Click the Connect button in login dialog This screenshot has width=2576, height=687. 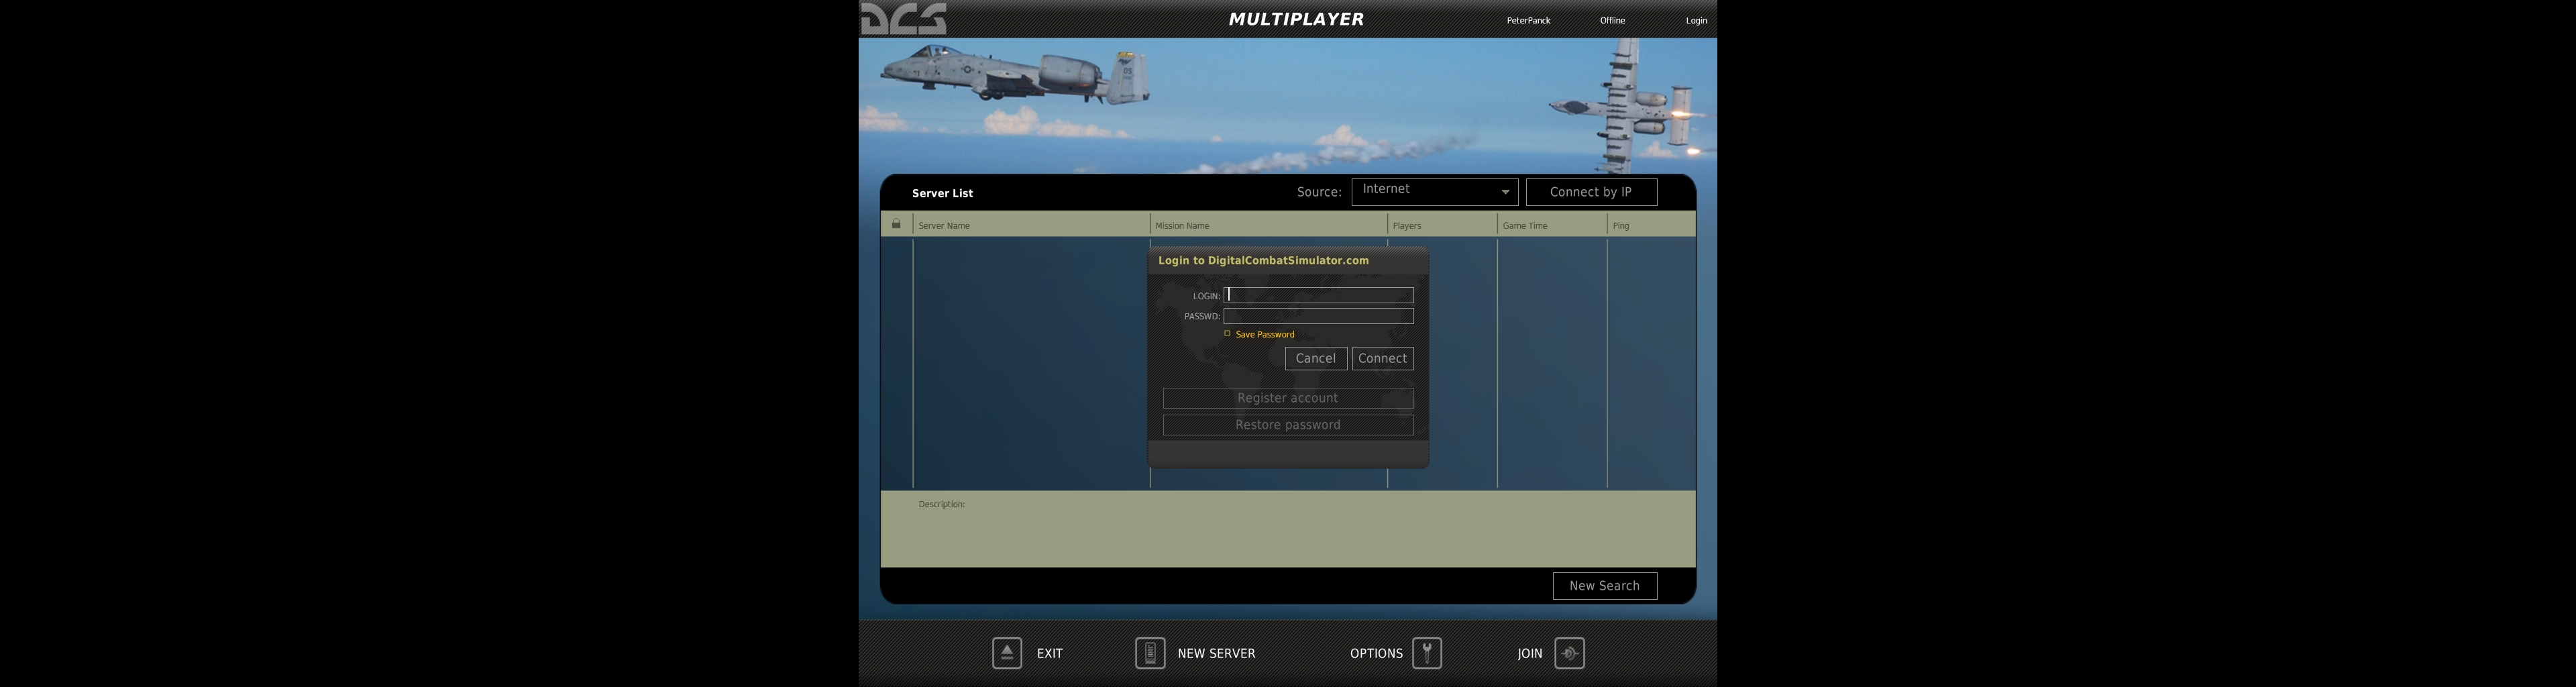pyautogui.click(x=1382, y=358)
